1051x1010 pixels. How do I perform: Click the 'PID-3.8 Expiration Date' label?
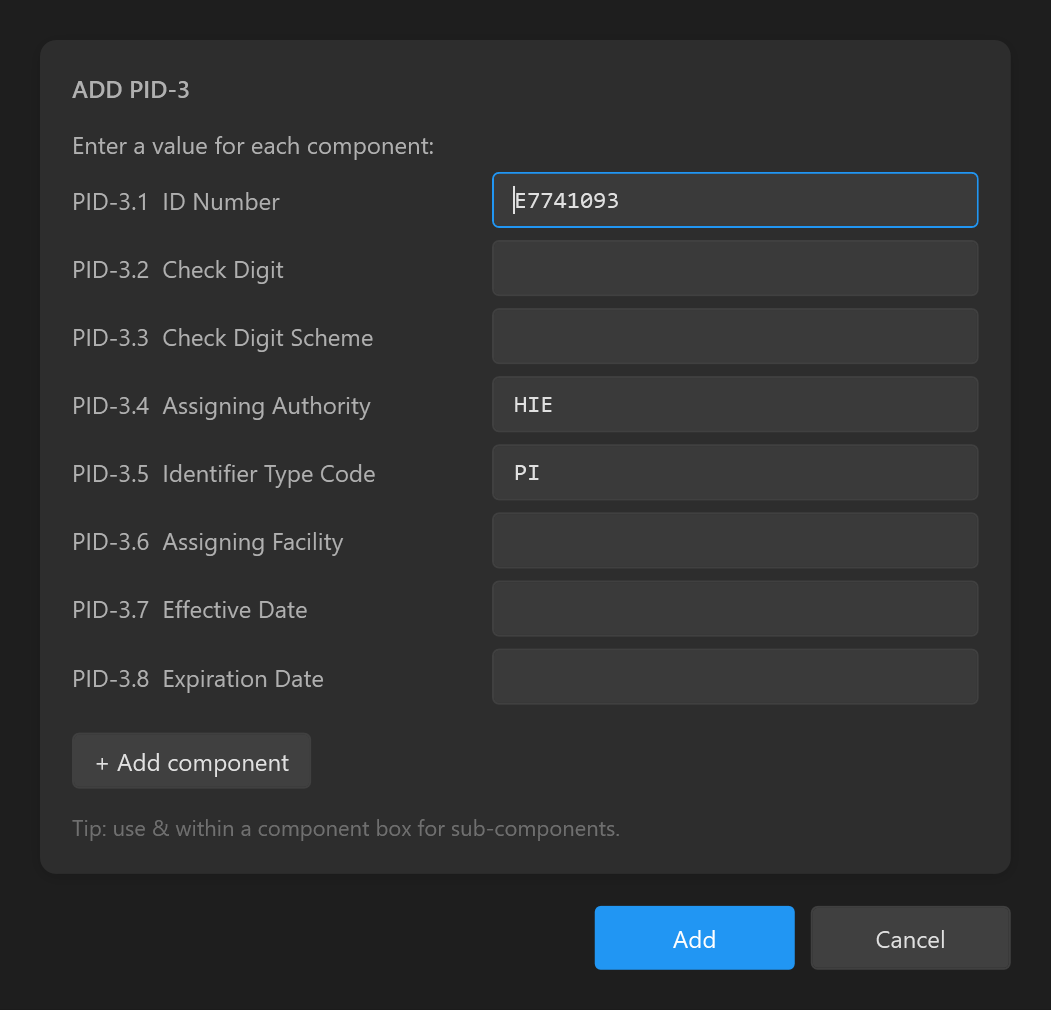(x=198, y=679)
